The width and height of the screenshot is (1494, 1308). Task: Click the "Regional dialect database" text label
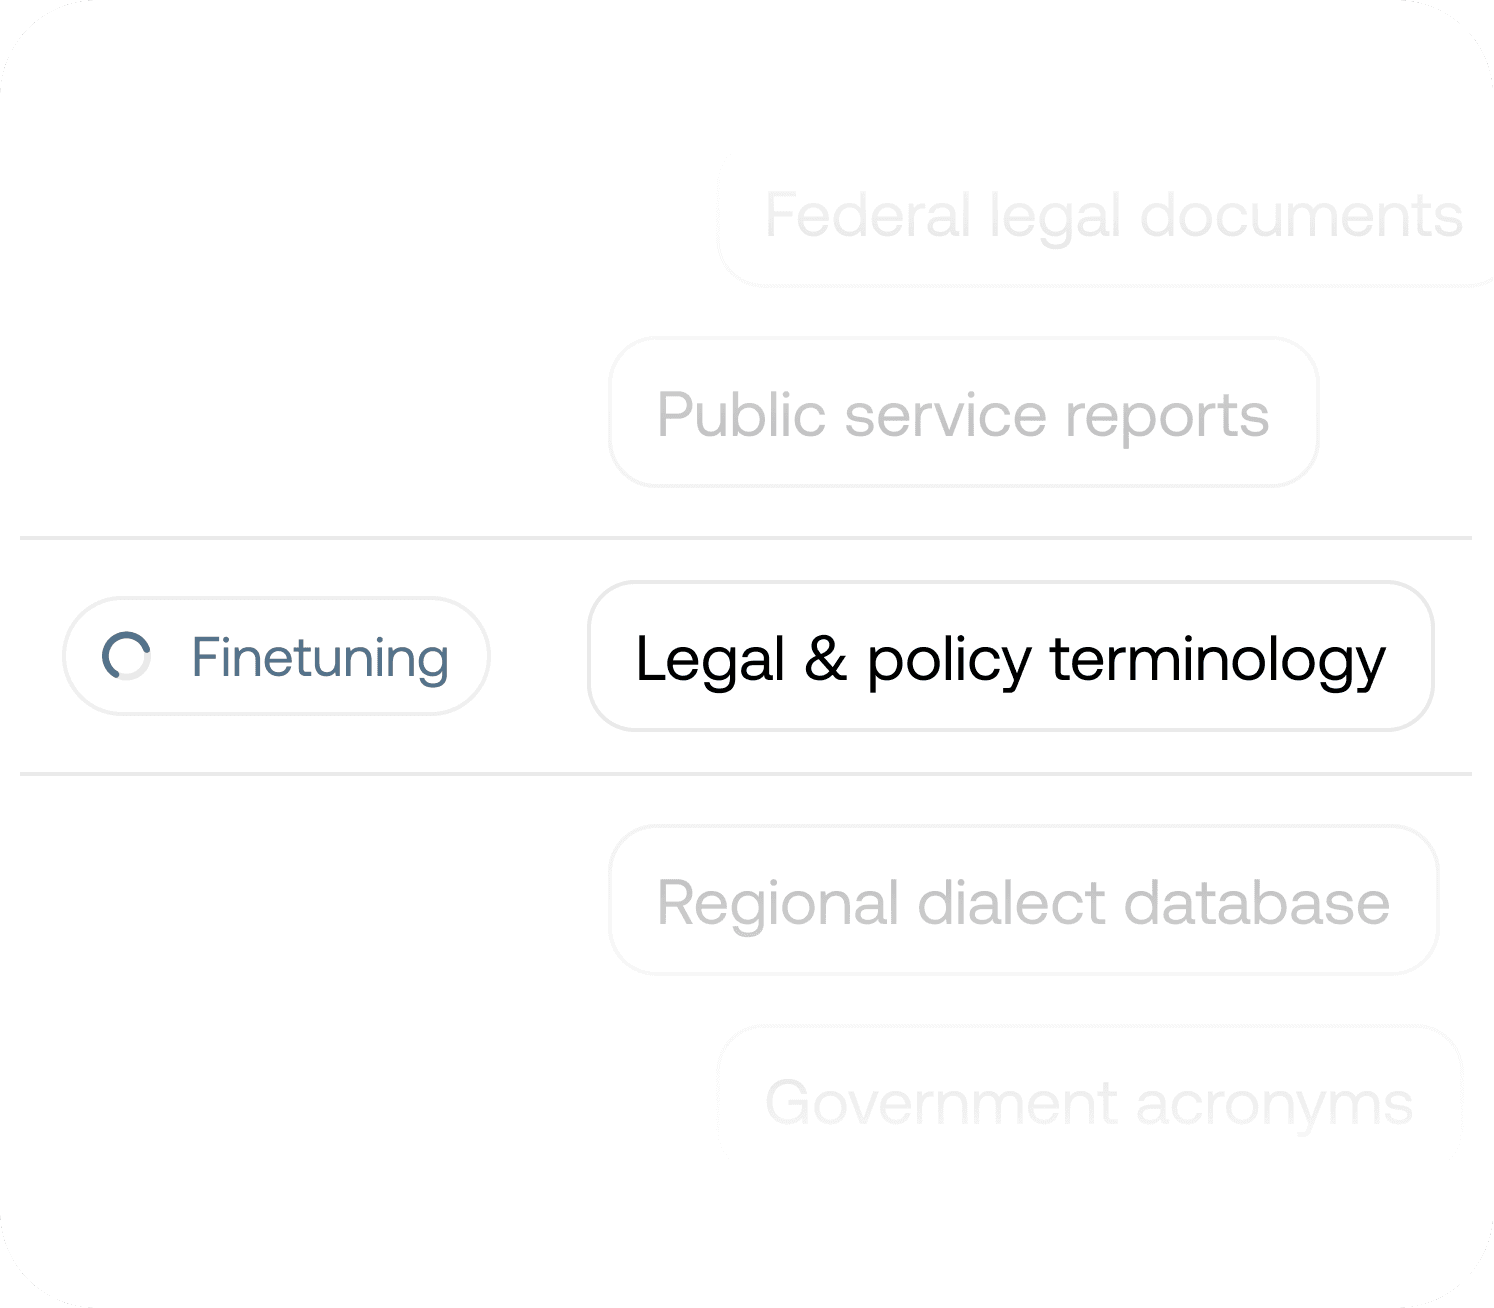click(1023, 903)
